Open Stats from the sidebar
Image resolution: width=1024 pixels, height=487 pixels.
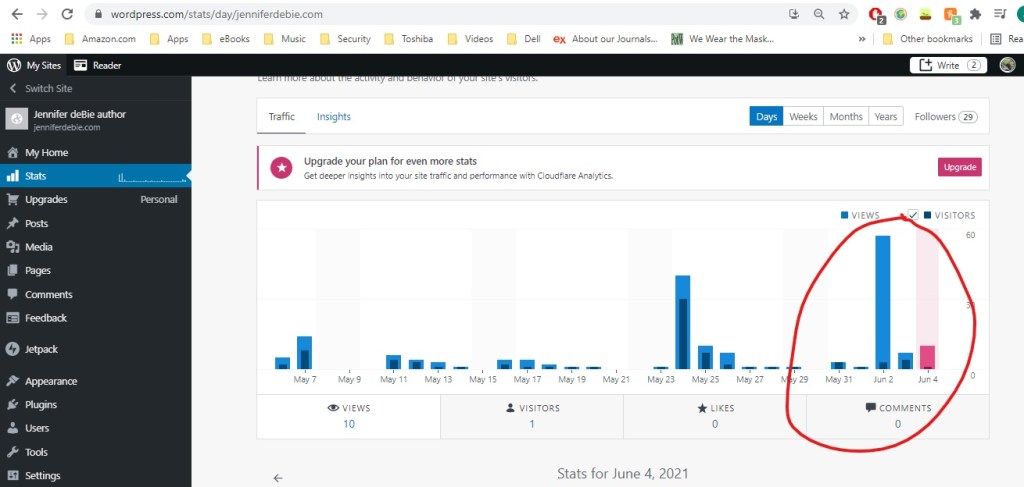36,176
